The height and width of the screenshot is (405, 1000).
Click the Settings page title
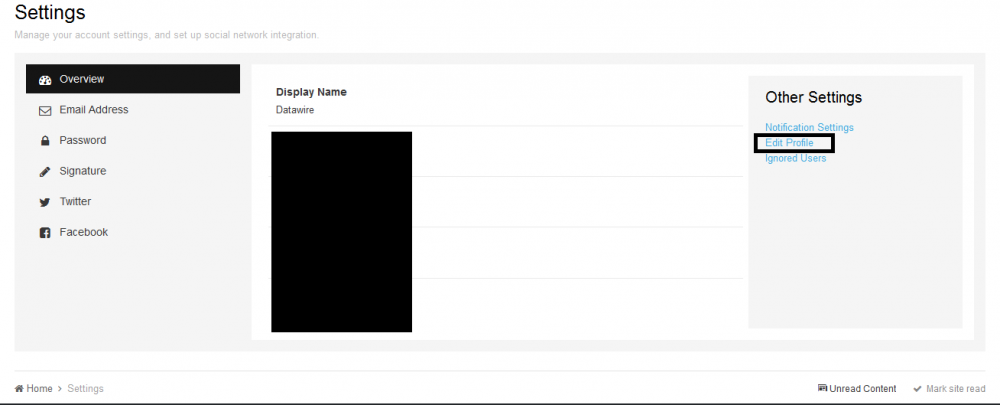click(50, 12)
